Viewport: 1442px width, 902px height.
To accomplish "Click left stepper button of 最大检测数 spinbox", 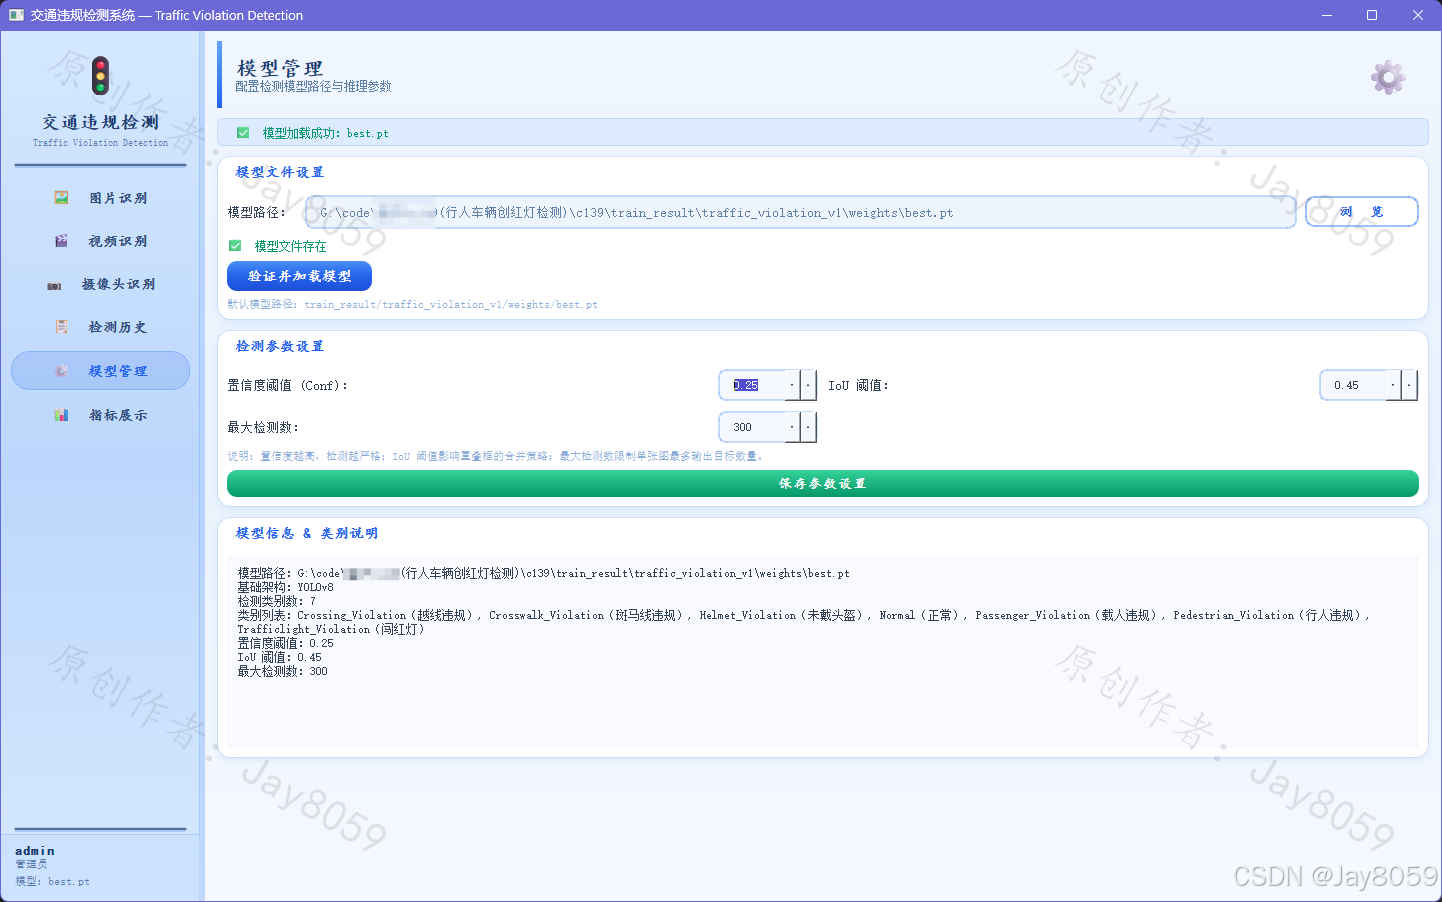I will pyautogui.click(x=792, y=427).
